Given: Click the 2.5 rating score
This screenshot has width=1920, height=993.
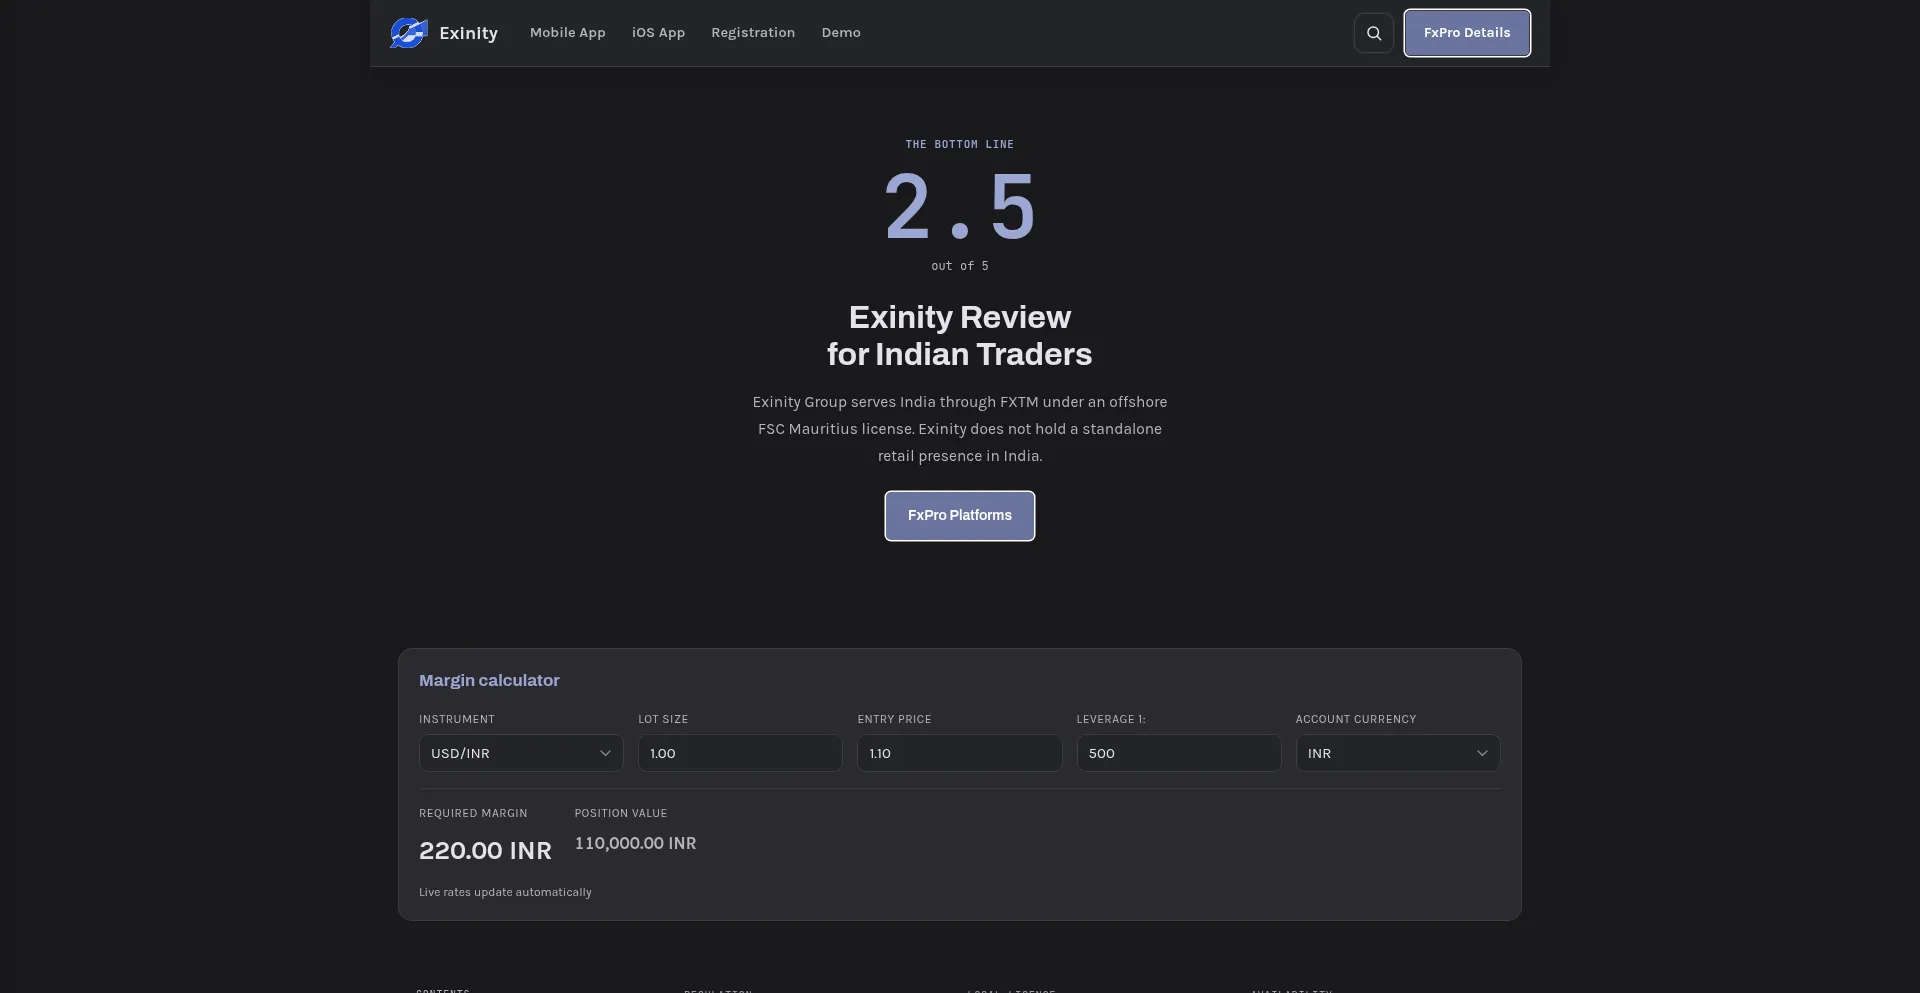Looking at the screenshot, I should pyautogui.click(x=960, y=207).
